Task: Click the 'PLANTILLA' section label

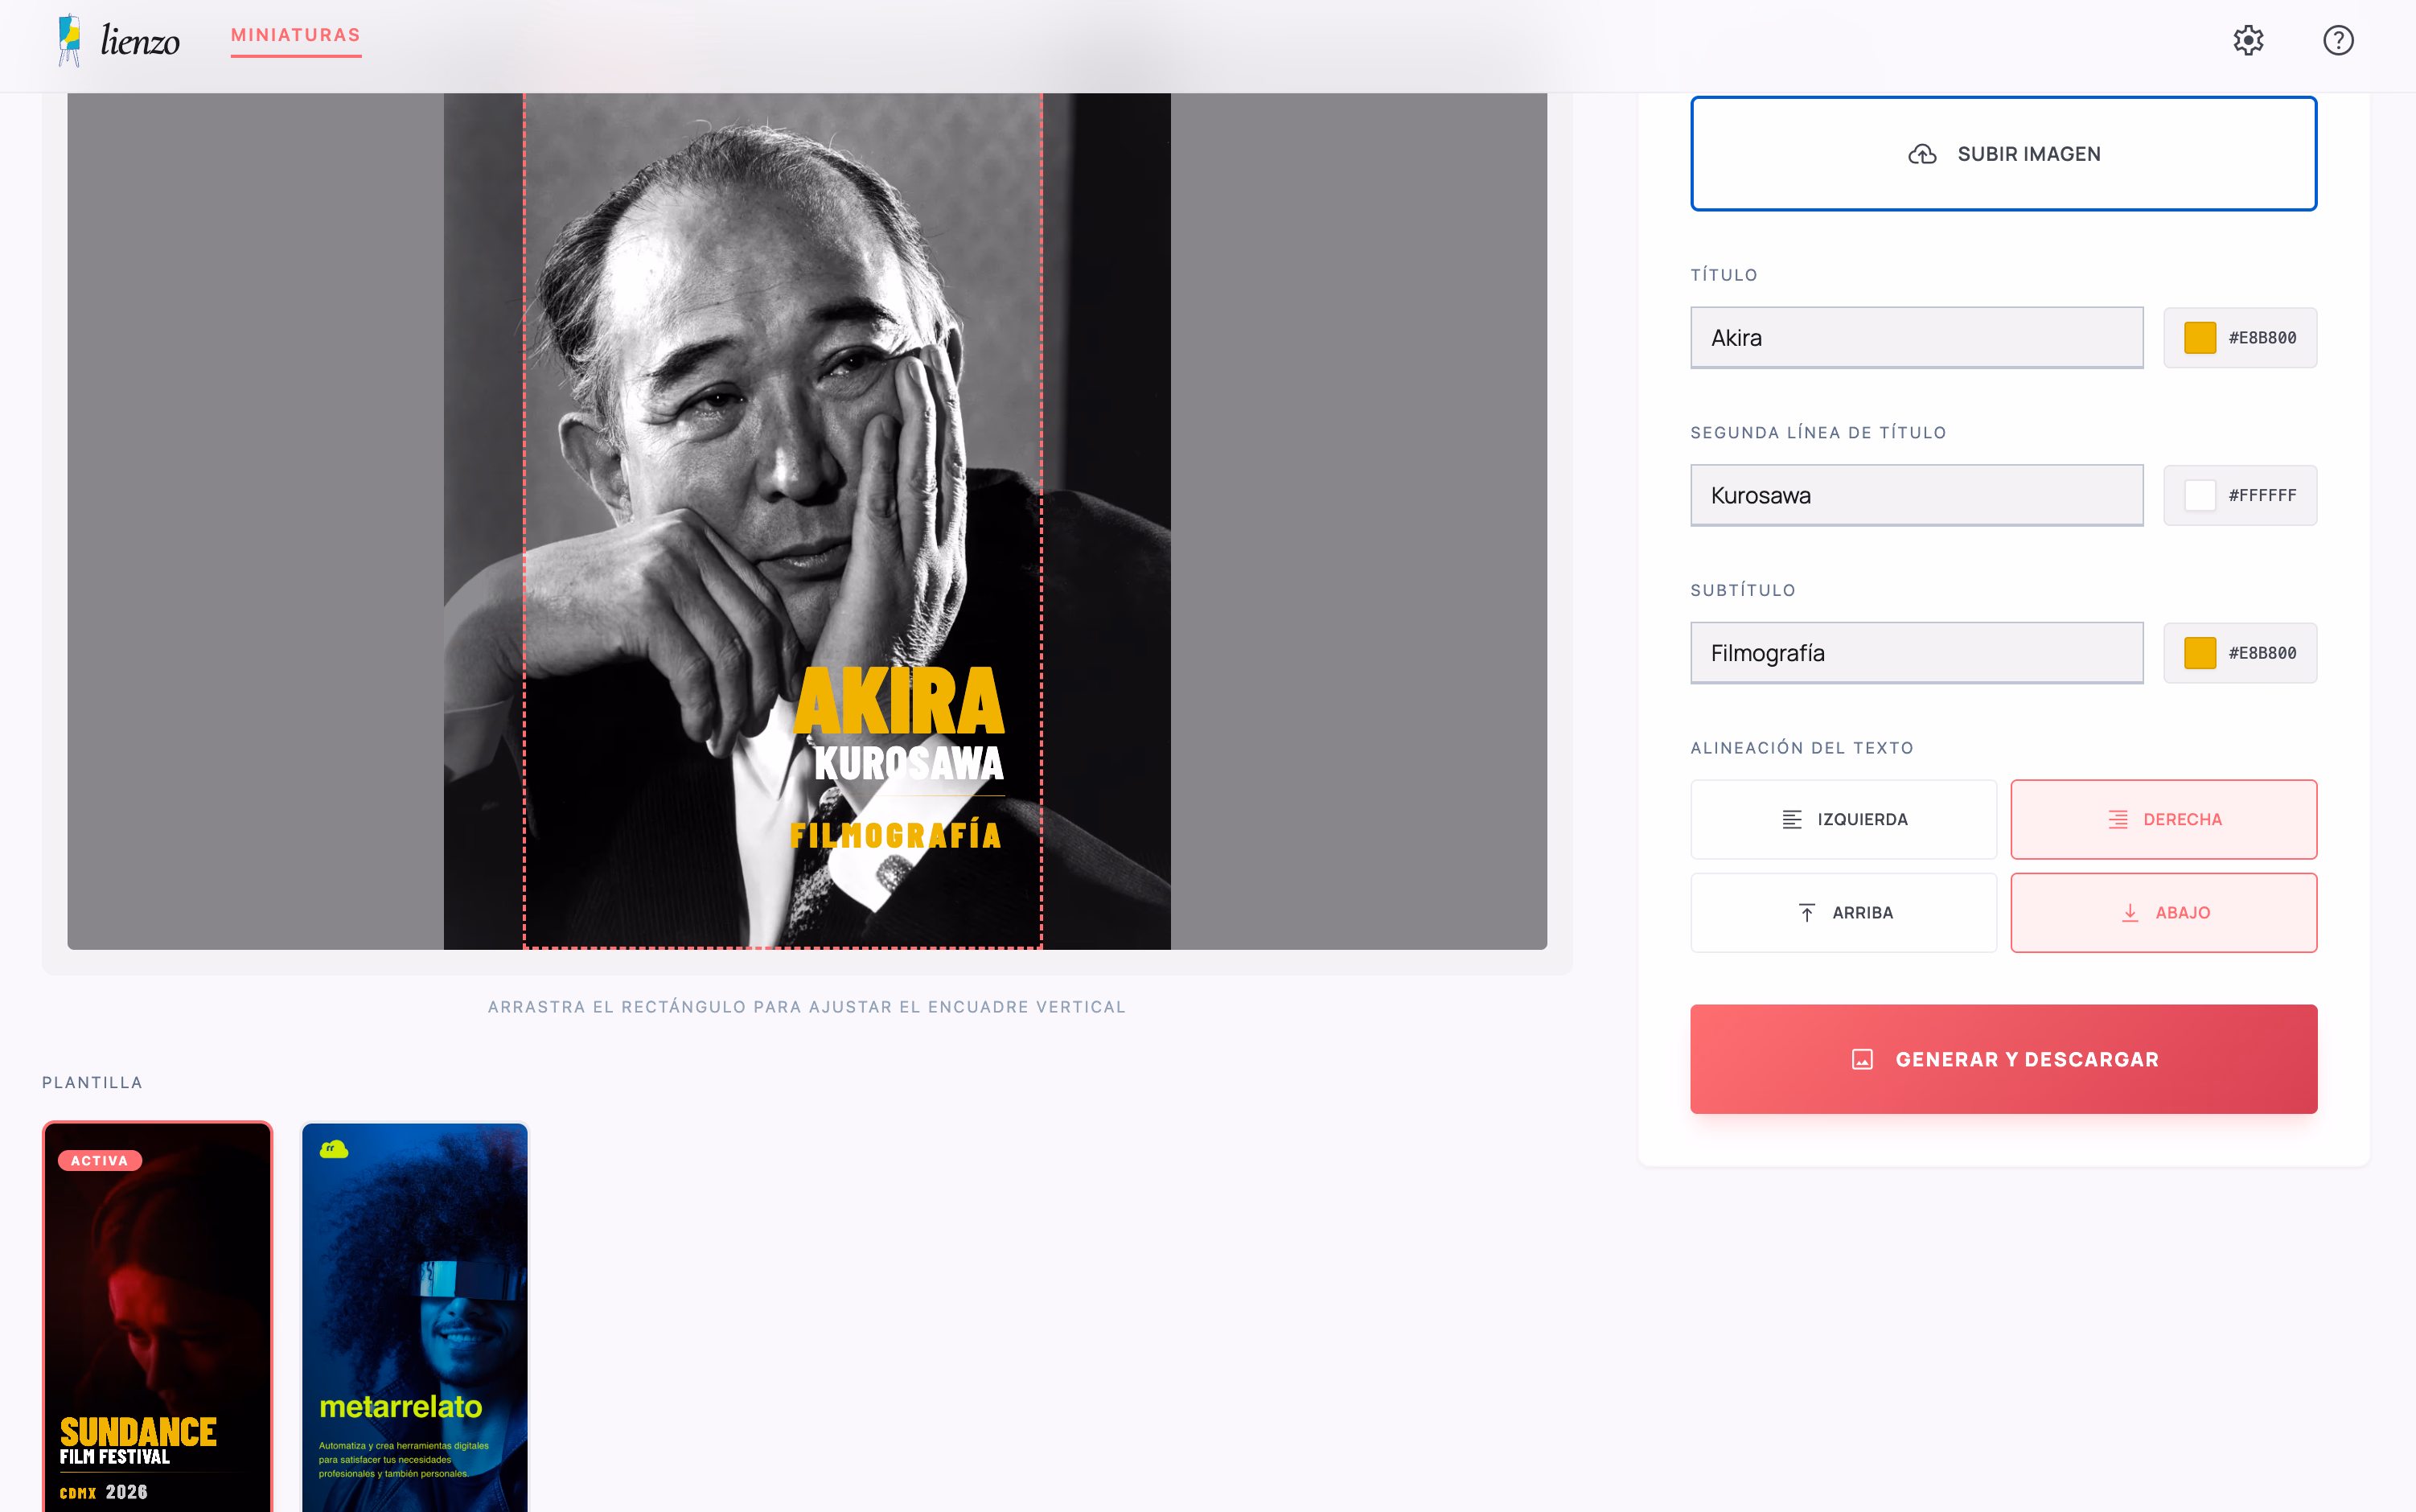Action: pos(92,1082)
